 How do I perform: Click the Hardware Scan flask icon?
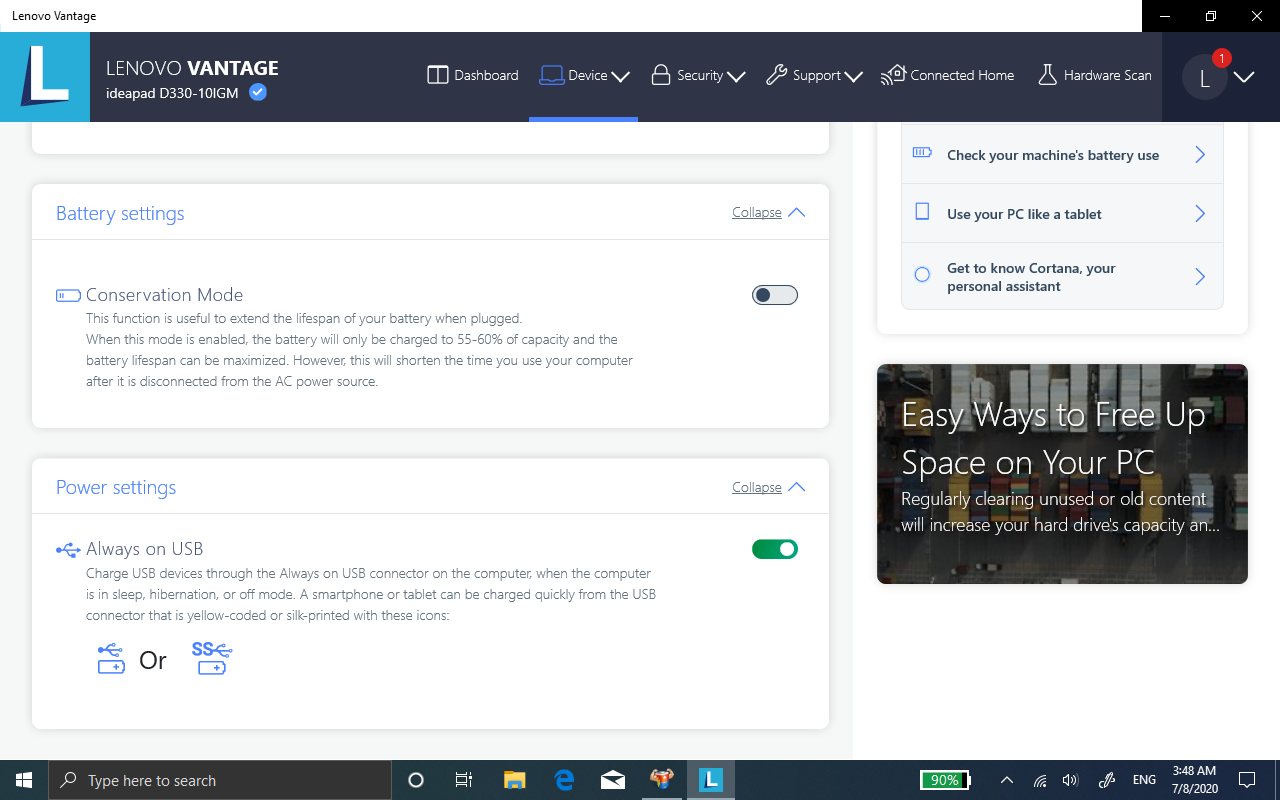pyautogui.click(x=1047, y=75)
